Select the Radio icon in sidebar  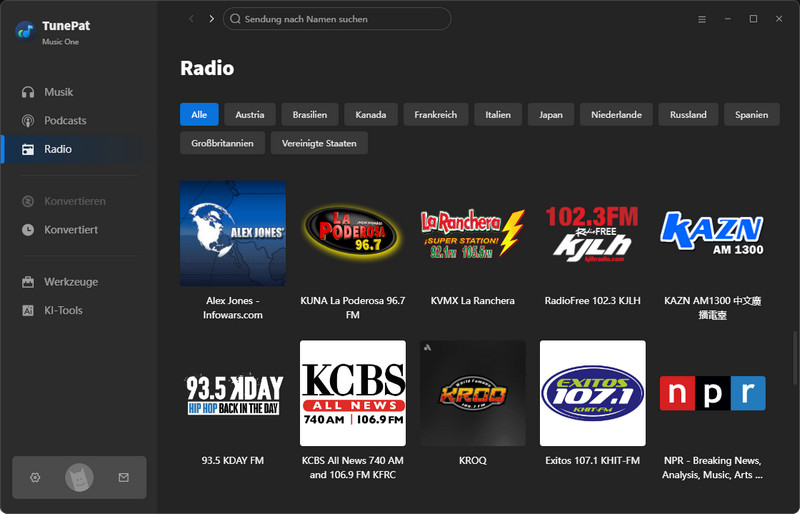[x=28, y=149]
